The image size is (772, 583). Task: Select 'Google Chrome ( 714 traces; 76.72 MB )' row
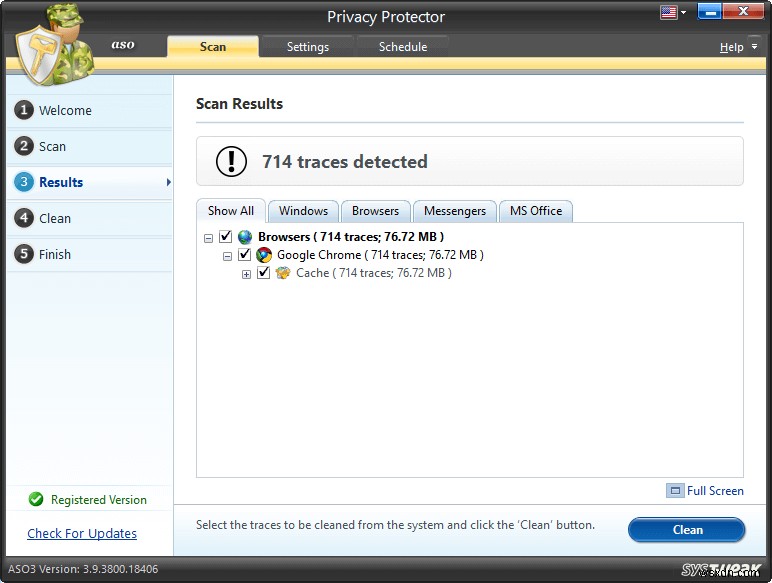[380, 255]
